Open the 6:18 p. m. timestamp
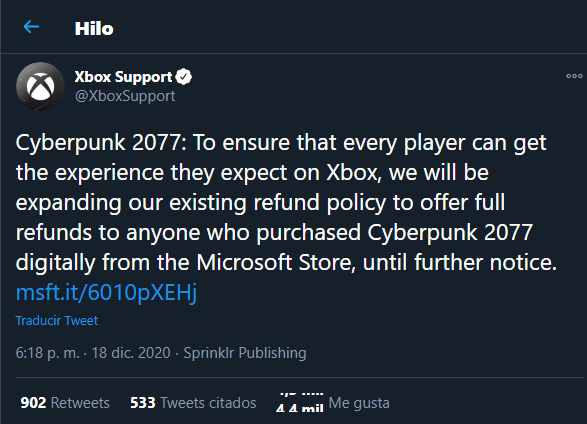 click(x=48, y=353)
